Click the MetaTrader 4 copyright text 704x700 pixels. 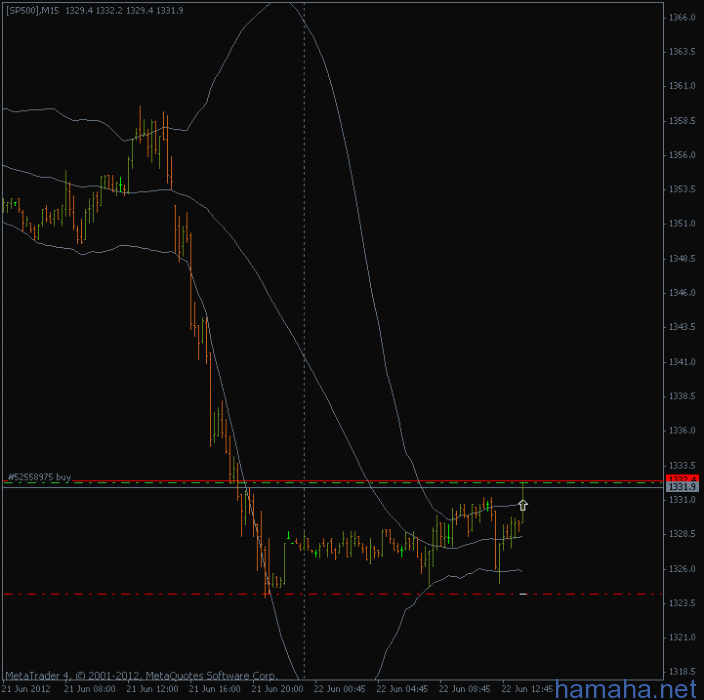pos(141,675)
